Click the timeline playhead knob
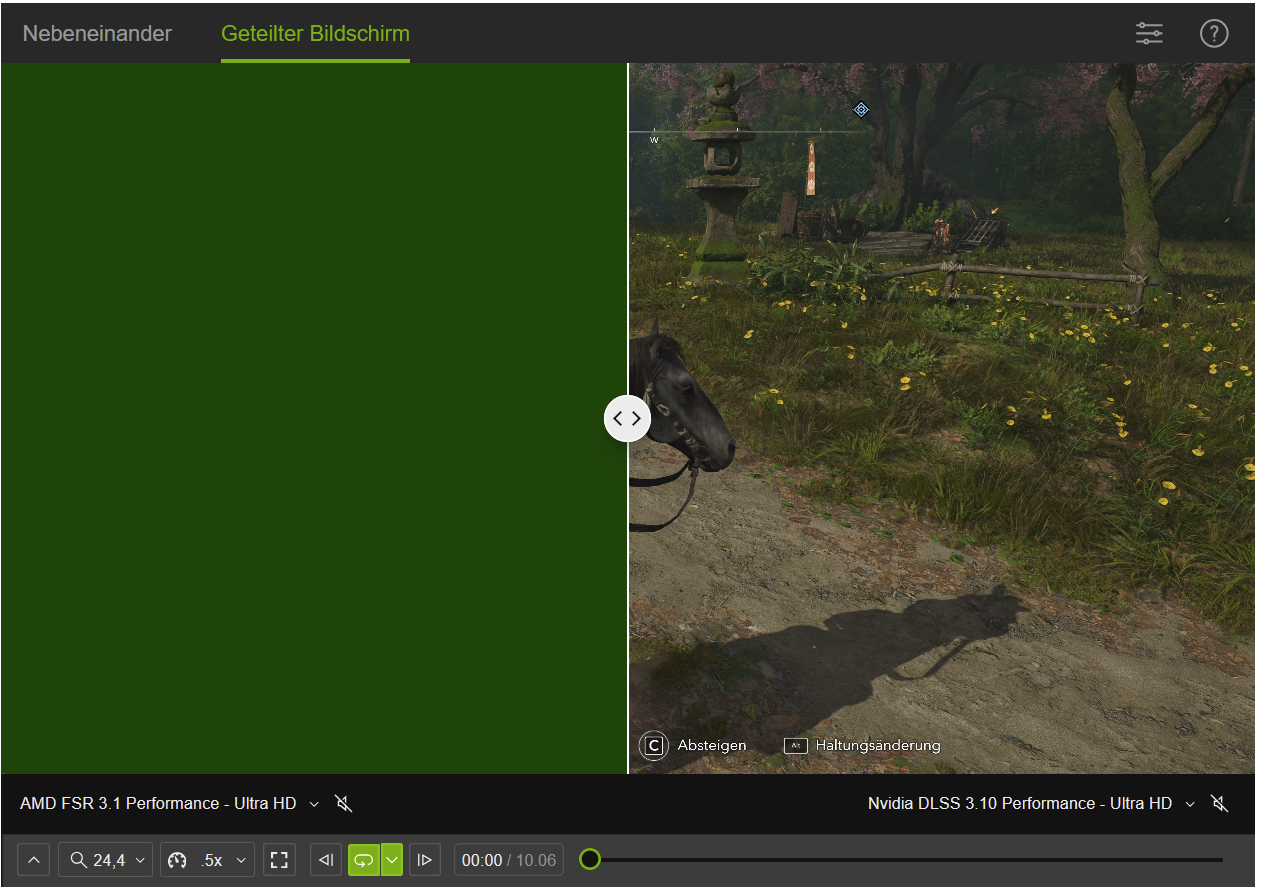The image size is (1261, 890). point(590,859)
